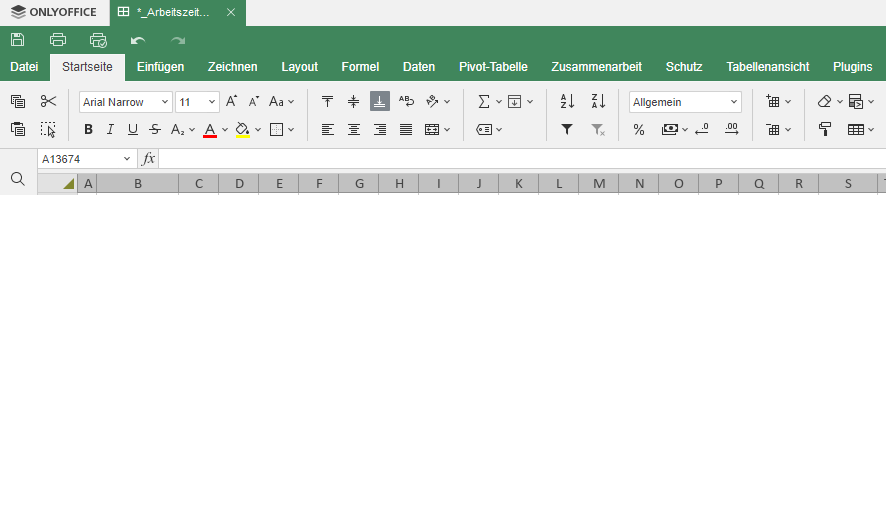
Task: Click the Cut scissors icon
Action: pyautogui.click(x=48, y=102)
